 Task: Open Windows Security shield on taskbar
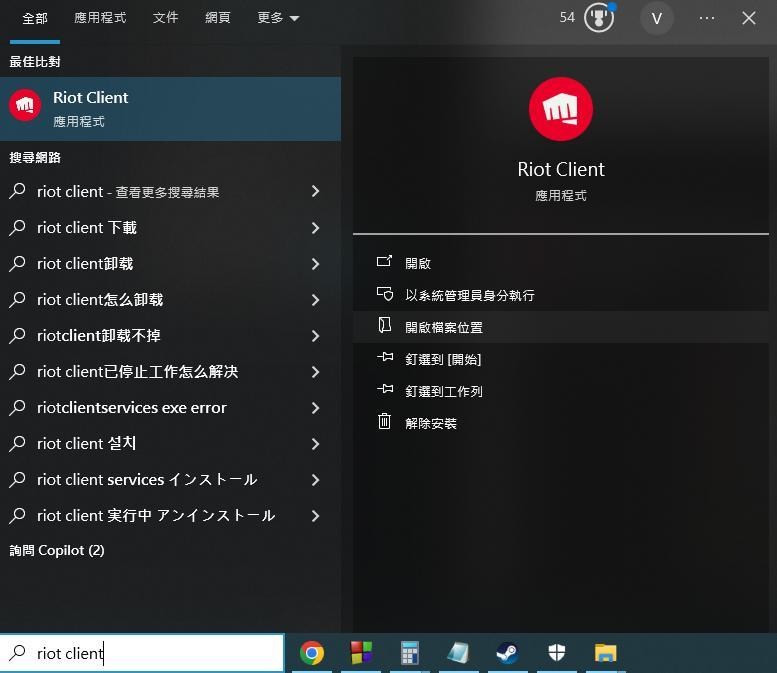557,652
